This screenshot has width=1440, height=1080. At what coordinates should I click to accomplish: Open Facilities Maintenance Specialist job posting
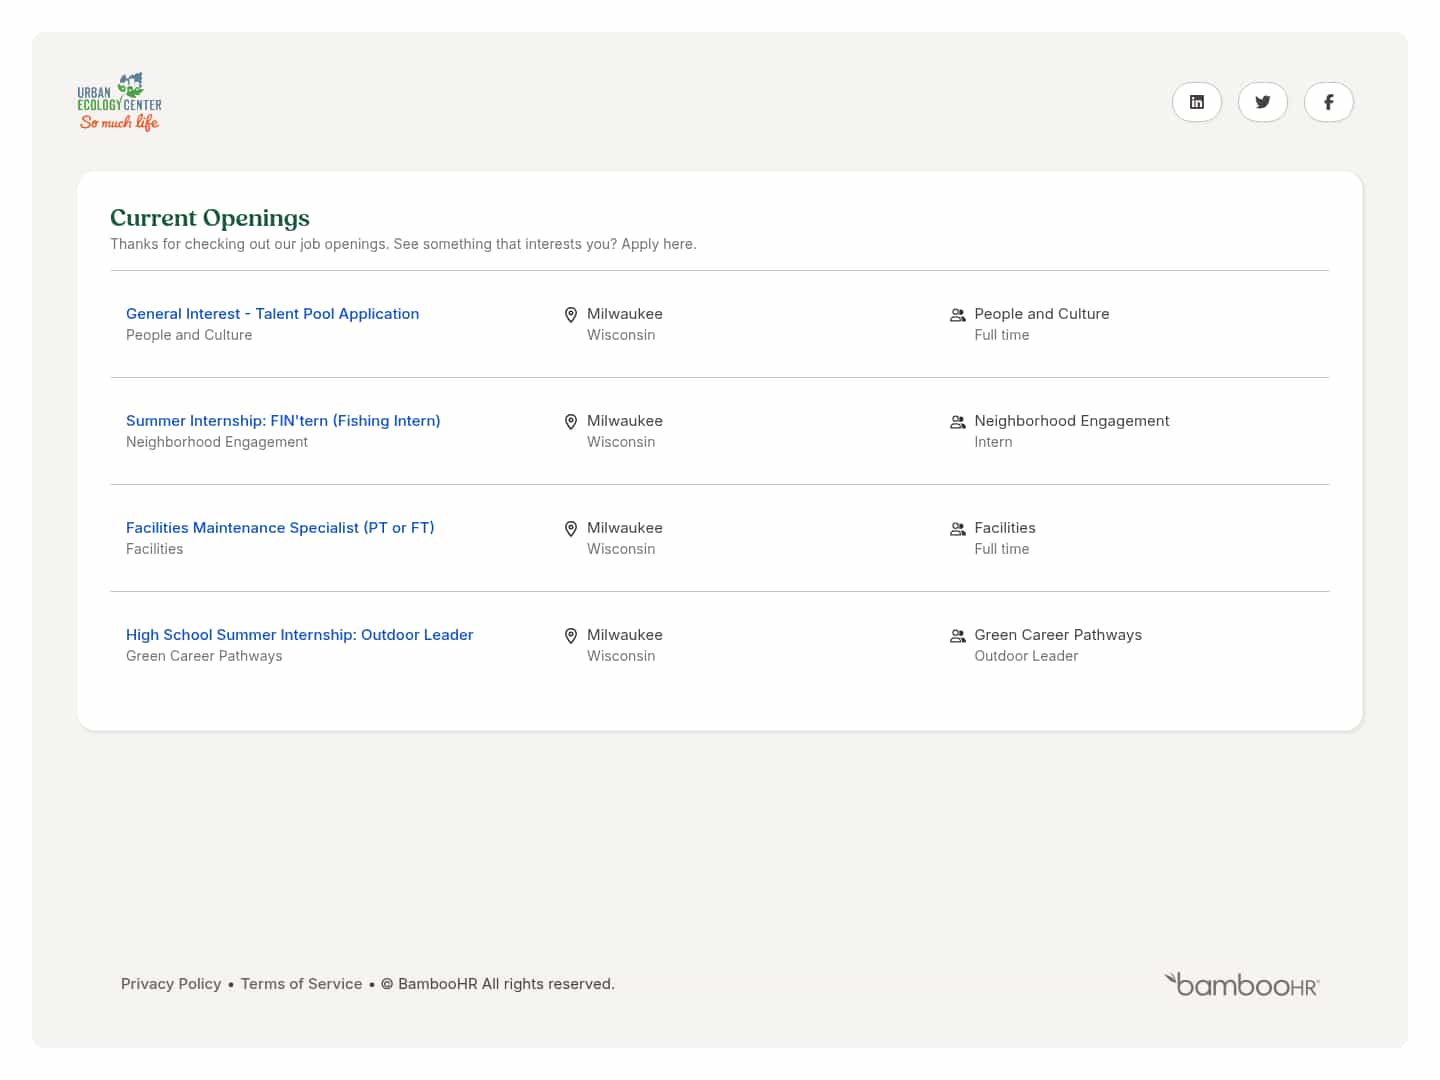(x=280, y=527)
